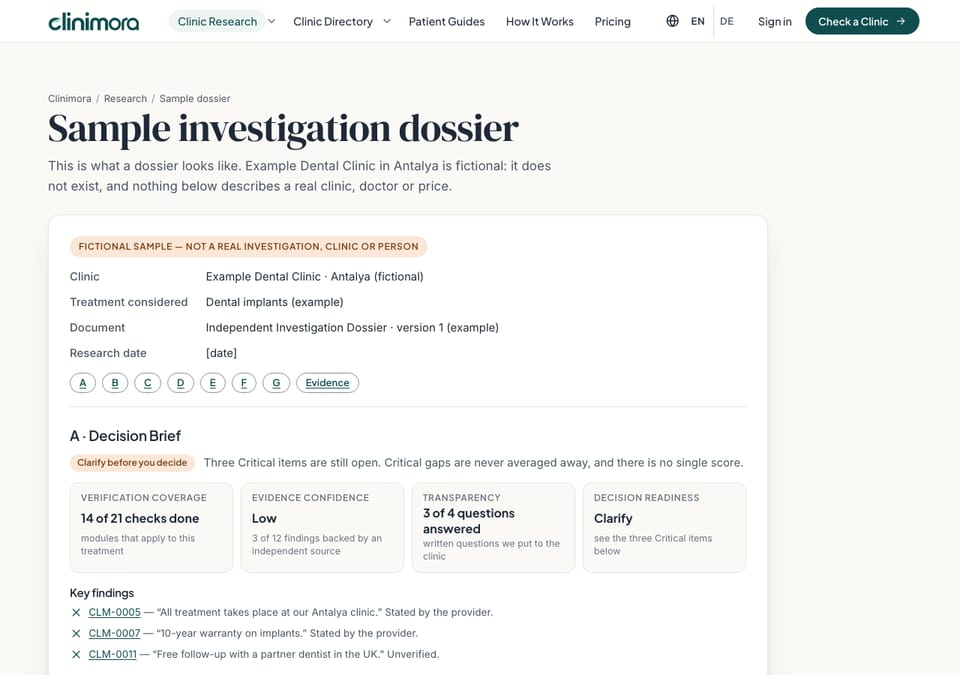Viewport: 960px width, 675px height.
Task: Jump to section E pill
Action: coord(212,383)
